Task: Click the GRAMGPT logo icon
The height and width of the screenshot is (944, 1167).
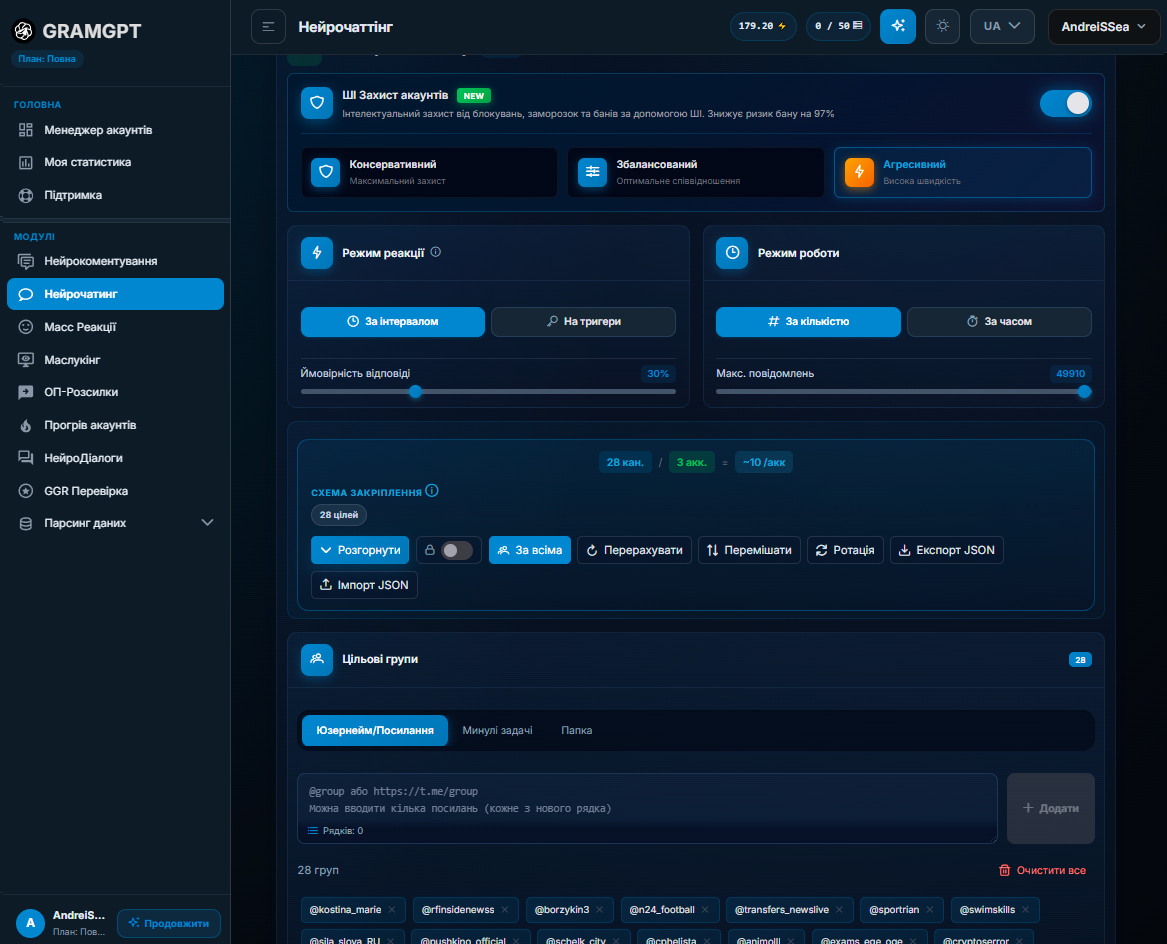Action: click(x=24, y=31)
